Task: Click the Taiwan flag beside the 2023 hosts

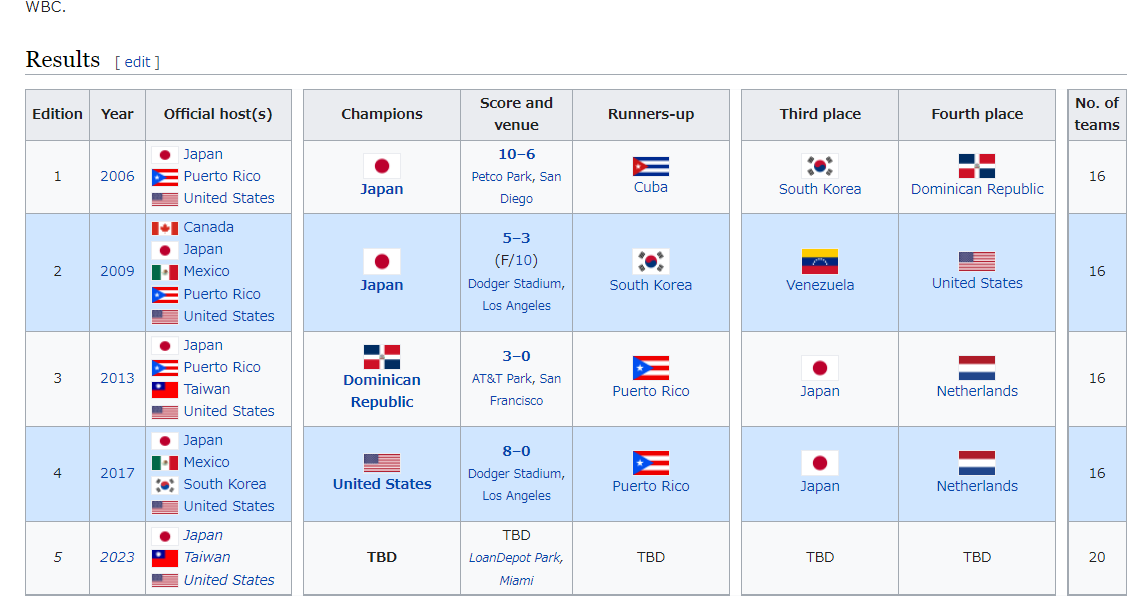Action: (165, 558)
